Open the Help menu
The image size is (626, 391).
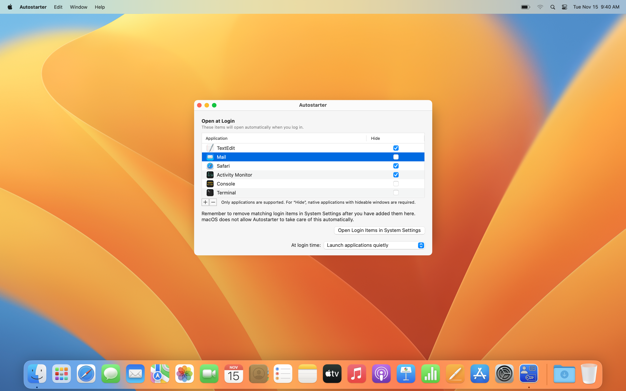[100, 7]
